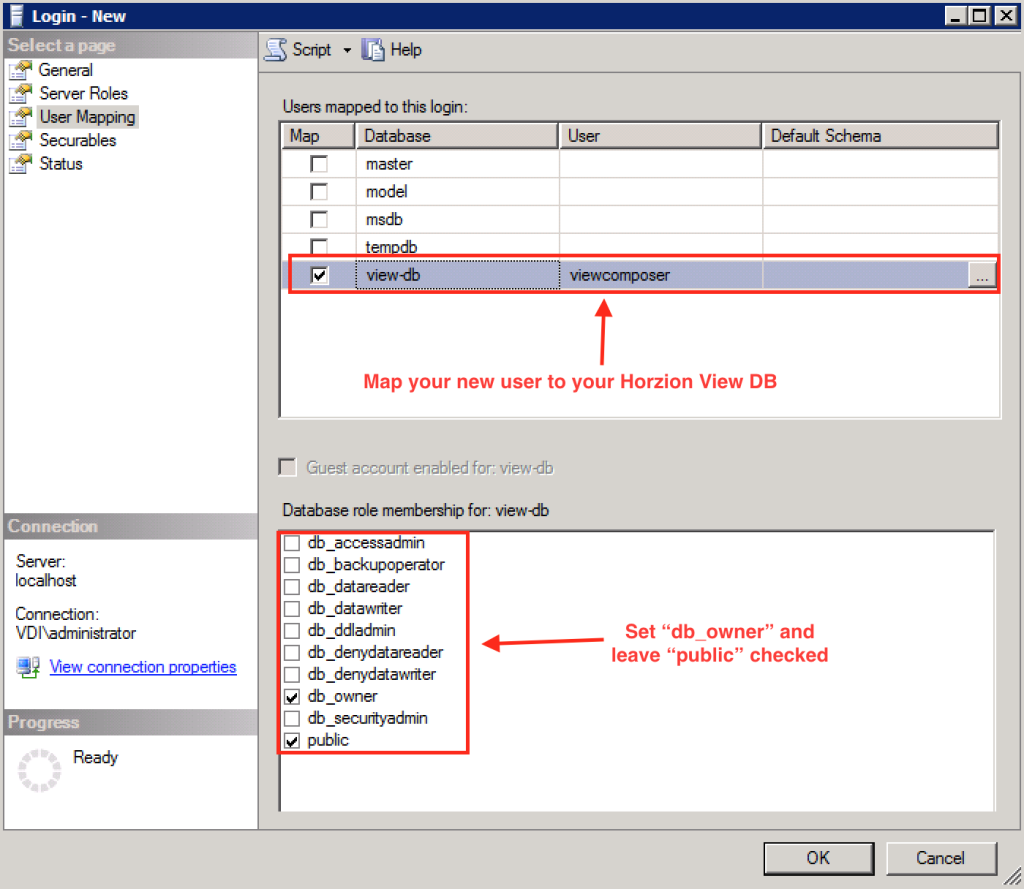The height and width of the screenshot is (889, 1024).
Task: Uncheck the db_owner role
Action: tap(293, 696)
